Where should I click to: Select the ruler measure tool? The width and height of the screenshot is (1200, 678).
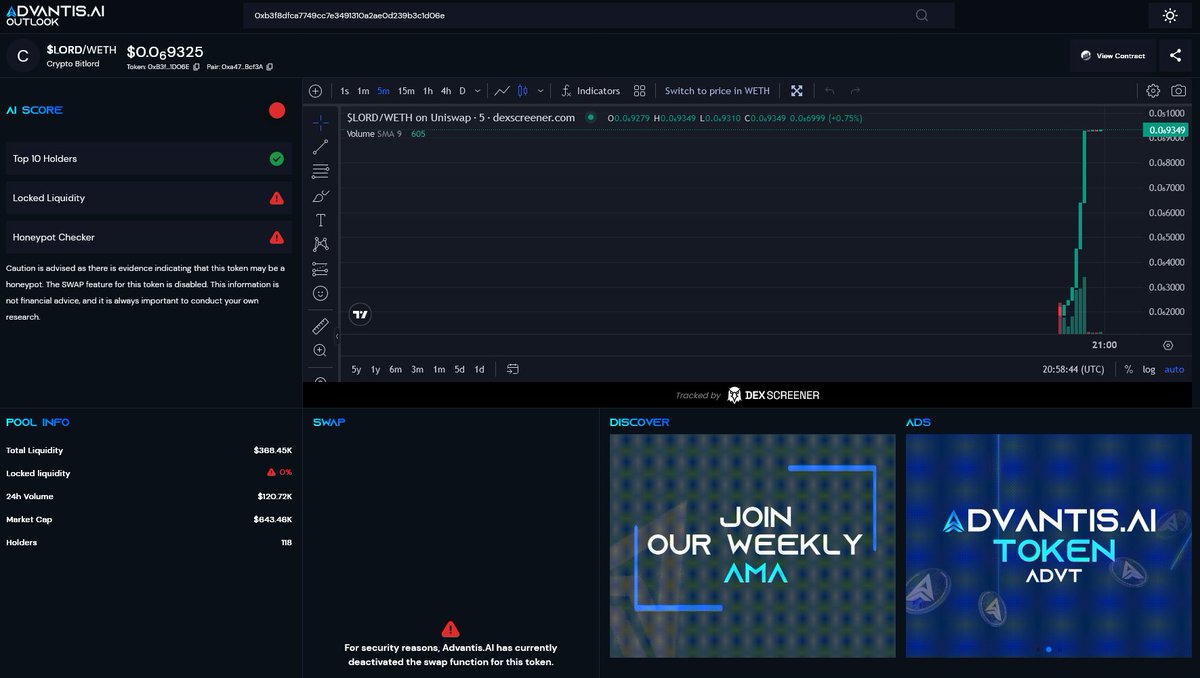point(320,326)
